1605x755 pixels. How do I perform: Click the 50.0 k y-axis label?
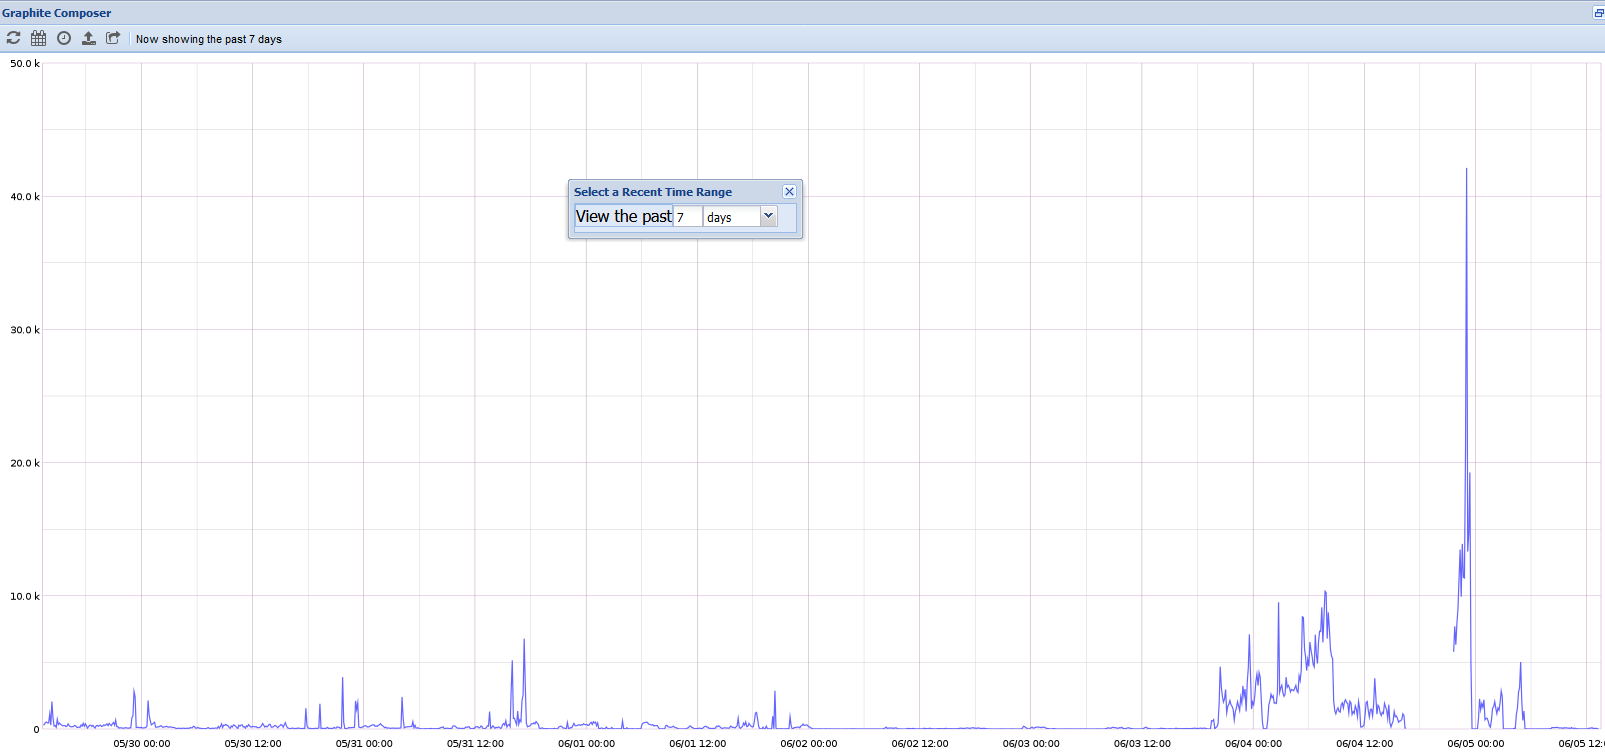[24, 64]
